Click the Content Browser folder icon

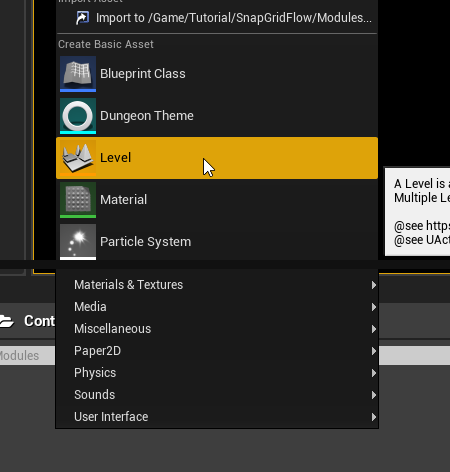[x=7, y=321]
